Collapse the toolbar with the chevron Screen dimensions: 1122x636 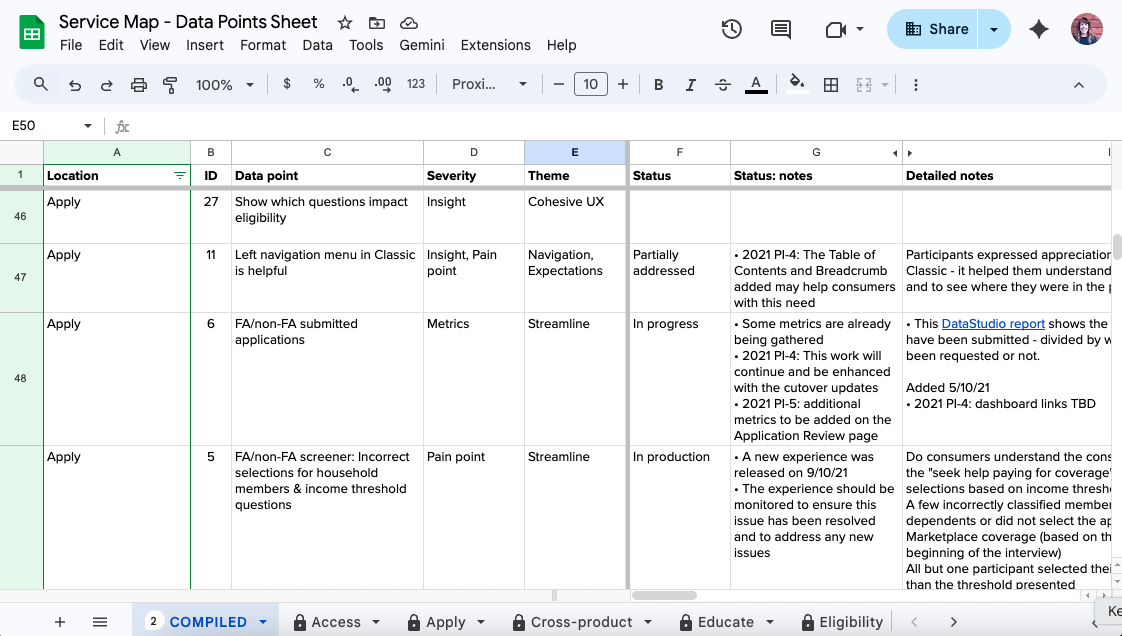coord(1079,84)
